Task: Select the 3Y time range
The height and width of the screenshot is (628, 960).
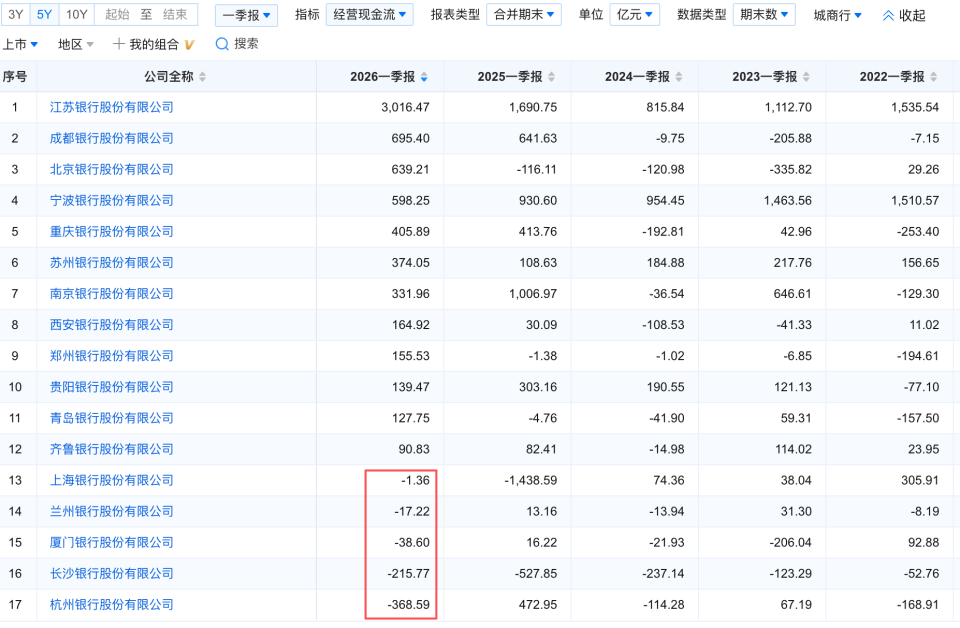Action: coord(15,15)
